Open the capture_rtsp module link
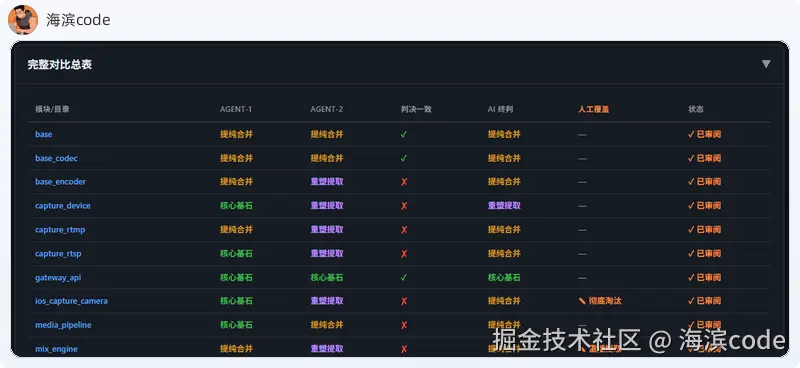Viewport: 800px width, 368px height. pyautogui.click(x=58, y=254)
